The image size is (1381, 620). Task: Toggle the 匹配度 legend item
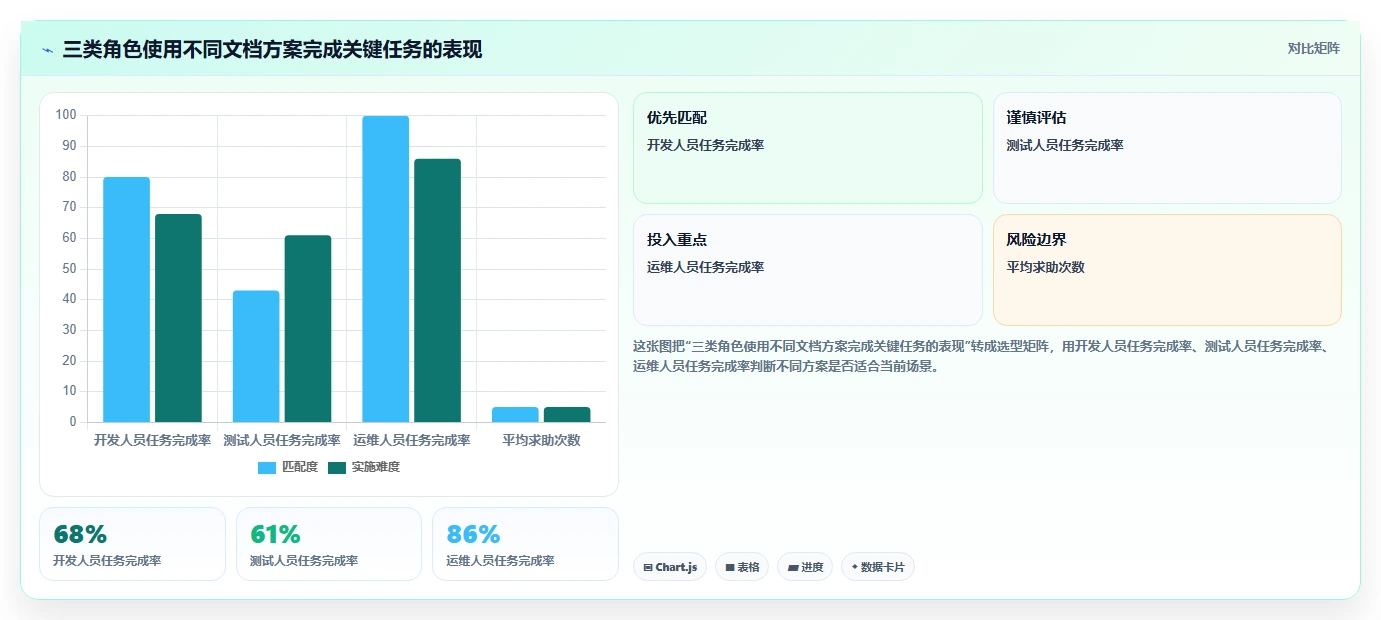287,467
